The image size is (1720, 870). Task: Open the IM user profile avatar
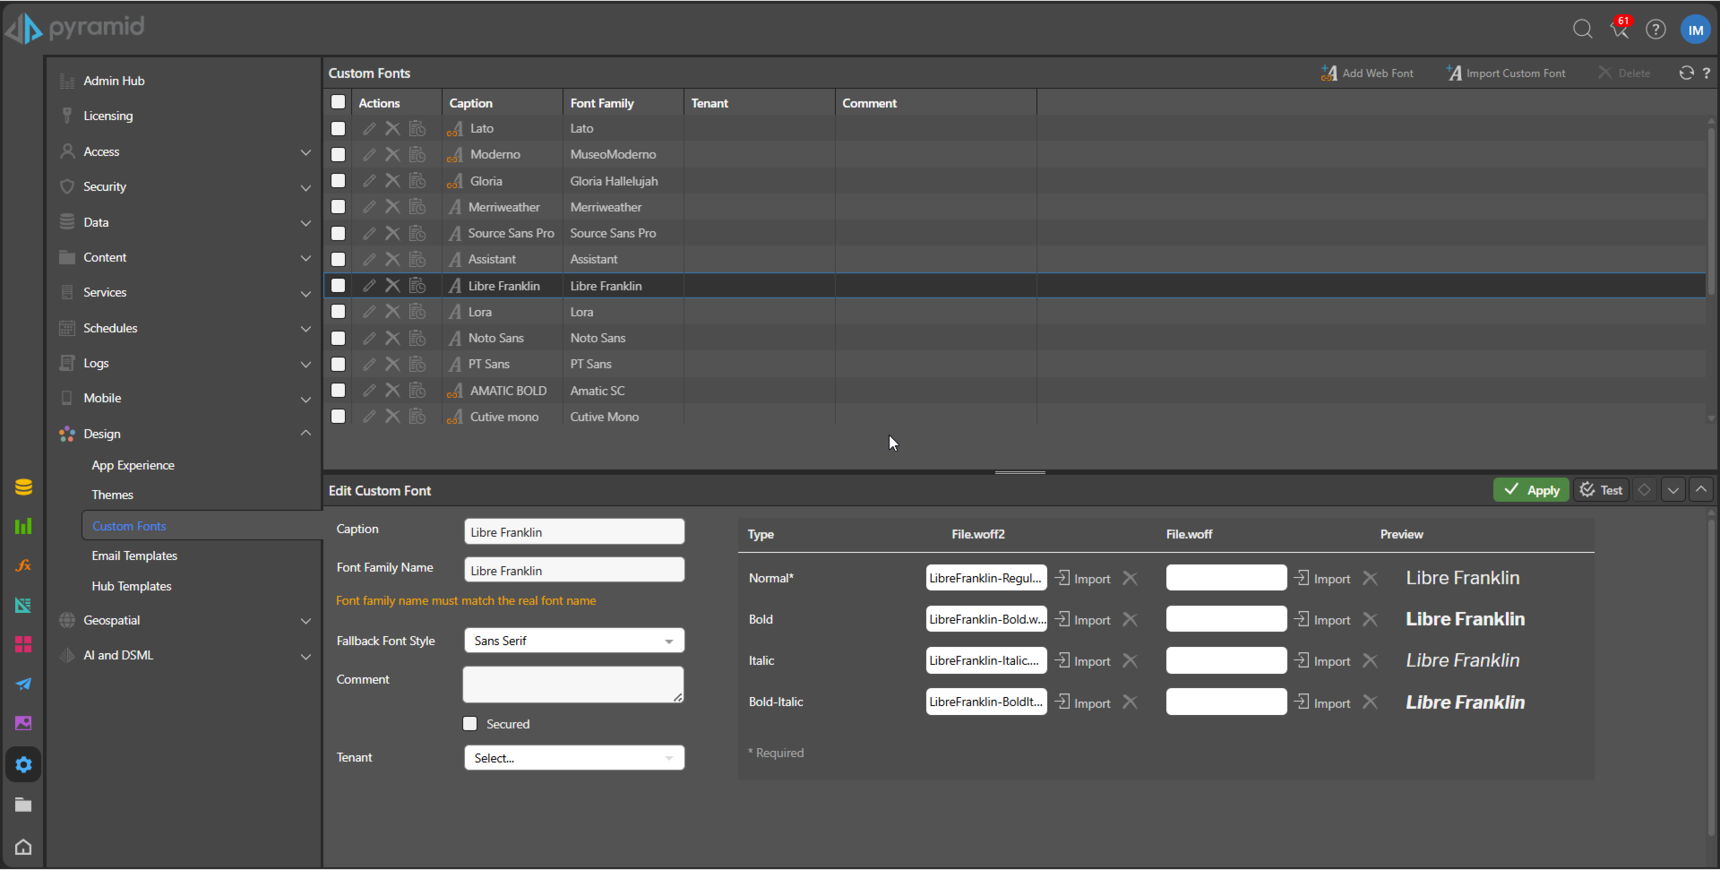(x=1696, y=29)
